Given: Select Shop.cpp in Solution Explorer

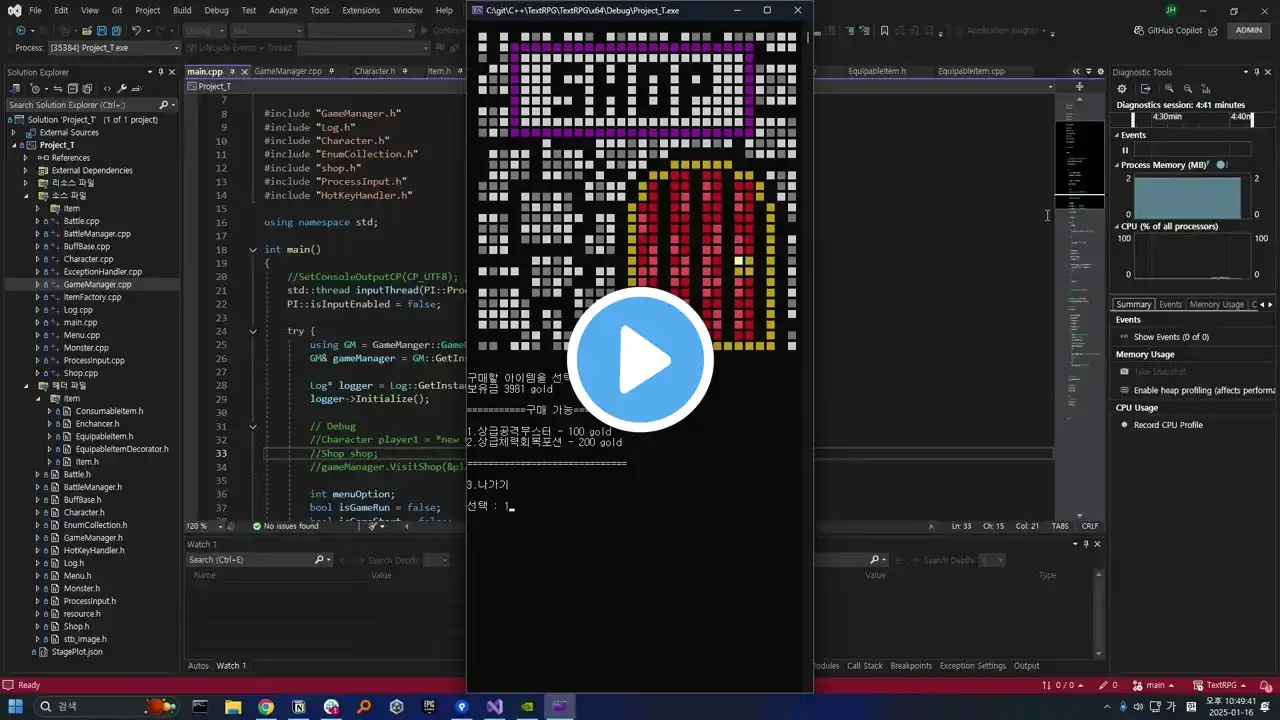Looking at the screenshot, I should pos(81,373).
